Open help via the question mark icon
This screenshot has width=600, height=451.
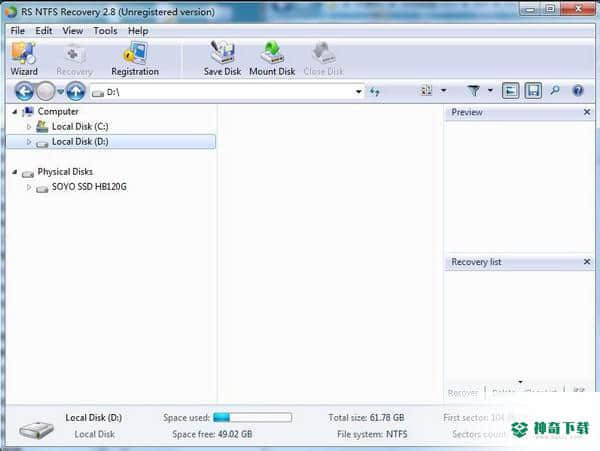(x=578, y=91)
